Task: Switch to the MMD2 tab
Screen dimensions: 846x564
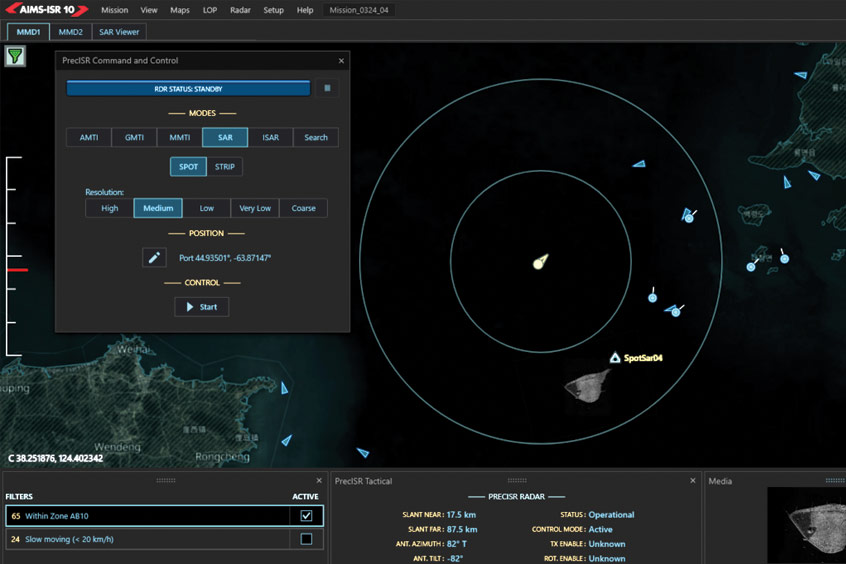Action: pos(70,32)
